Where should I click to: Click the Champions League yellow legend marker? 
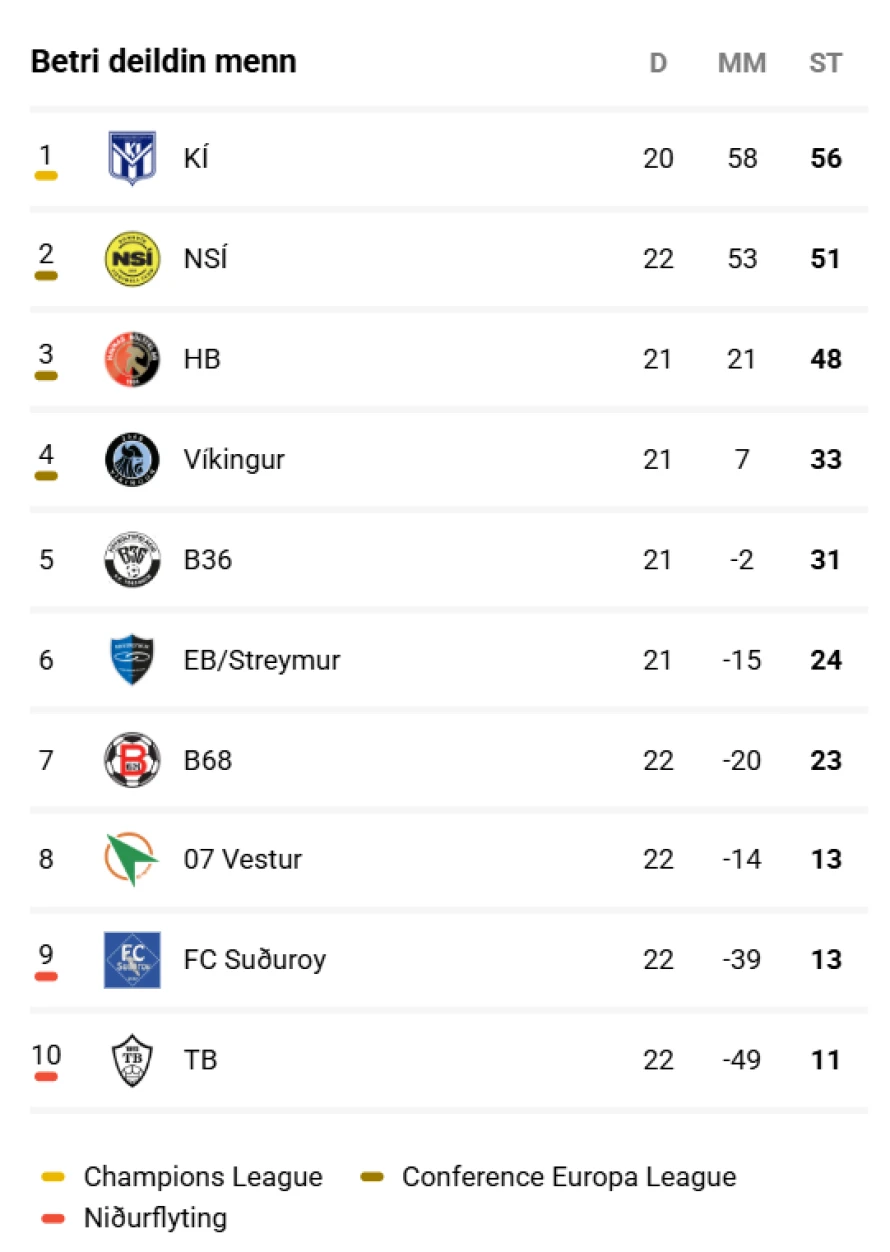click(53, 1177)
